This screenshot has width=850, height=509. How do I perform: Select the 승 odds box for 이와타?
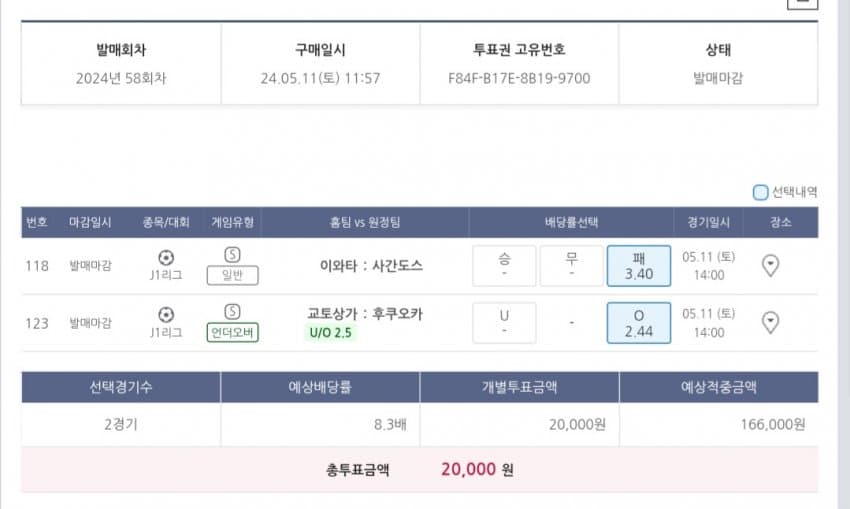[x=504, y=266]
